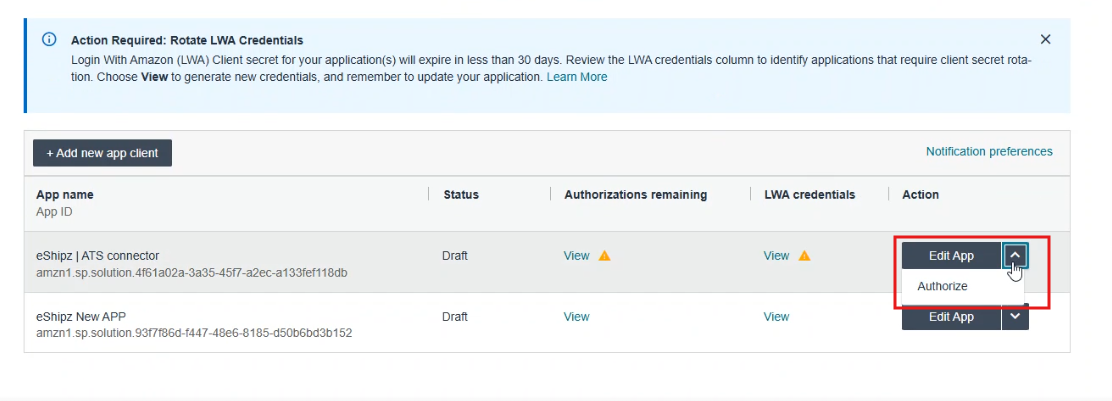Click warning icon beside ATS LWA credentials
This screenshot has height=401, width=1112.
(804, 256)
